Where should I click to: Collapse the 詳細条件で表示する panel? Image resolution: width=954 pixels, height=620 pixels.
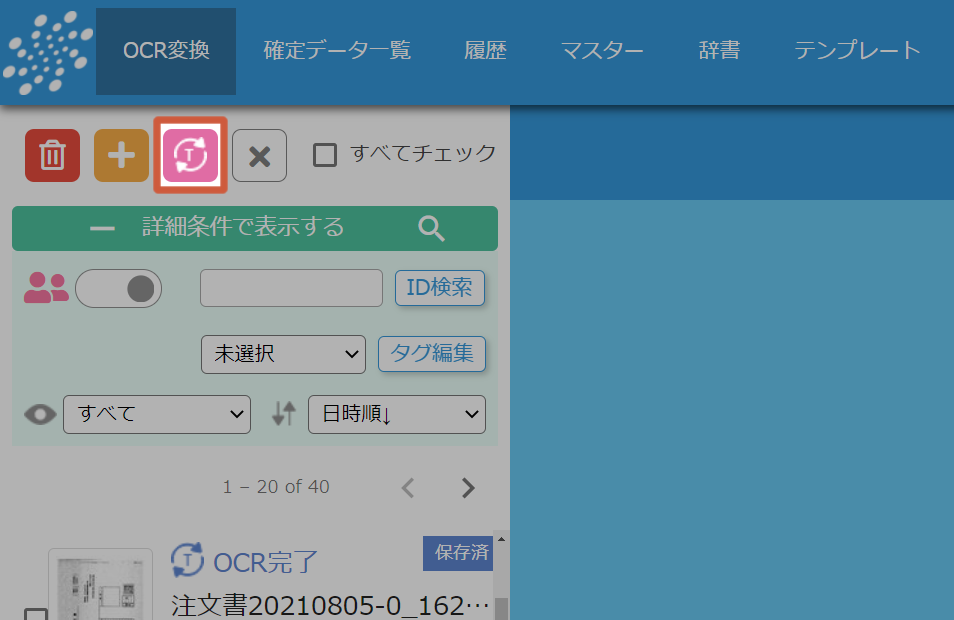[255, 228]
